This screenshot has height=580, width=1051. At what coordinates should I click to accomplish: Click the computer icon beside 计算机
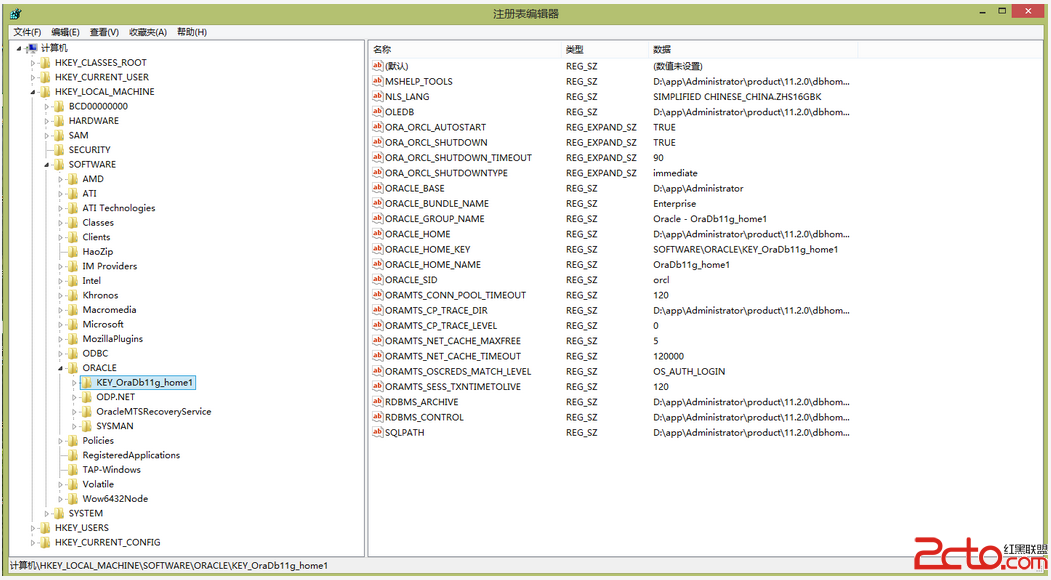[32, 48]
